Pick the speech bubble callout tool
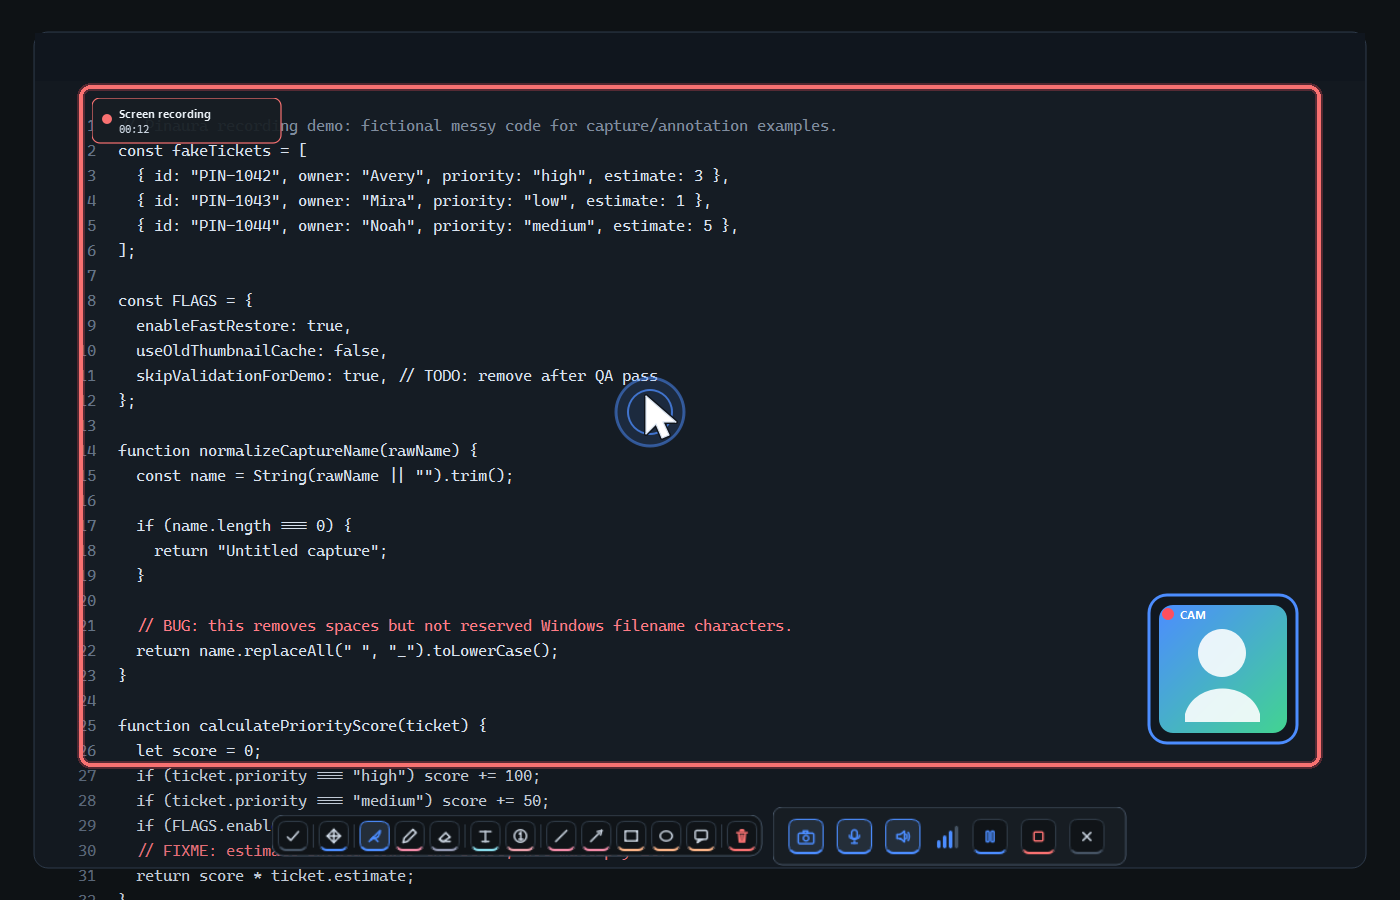Viewport: 1400px width, 900px height. coord(701,836)
